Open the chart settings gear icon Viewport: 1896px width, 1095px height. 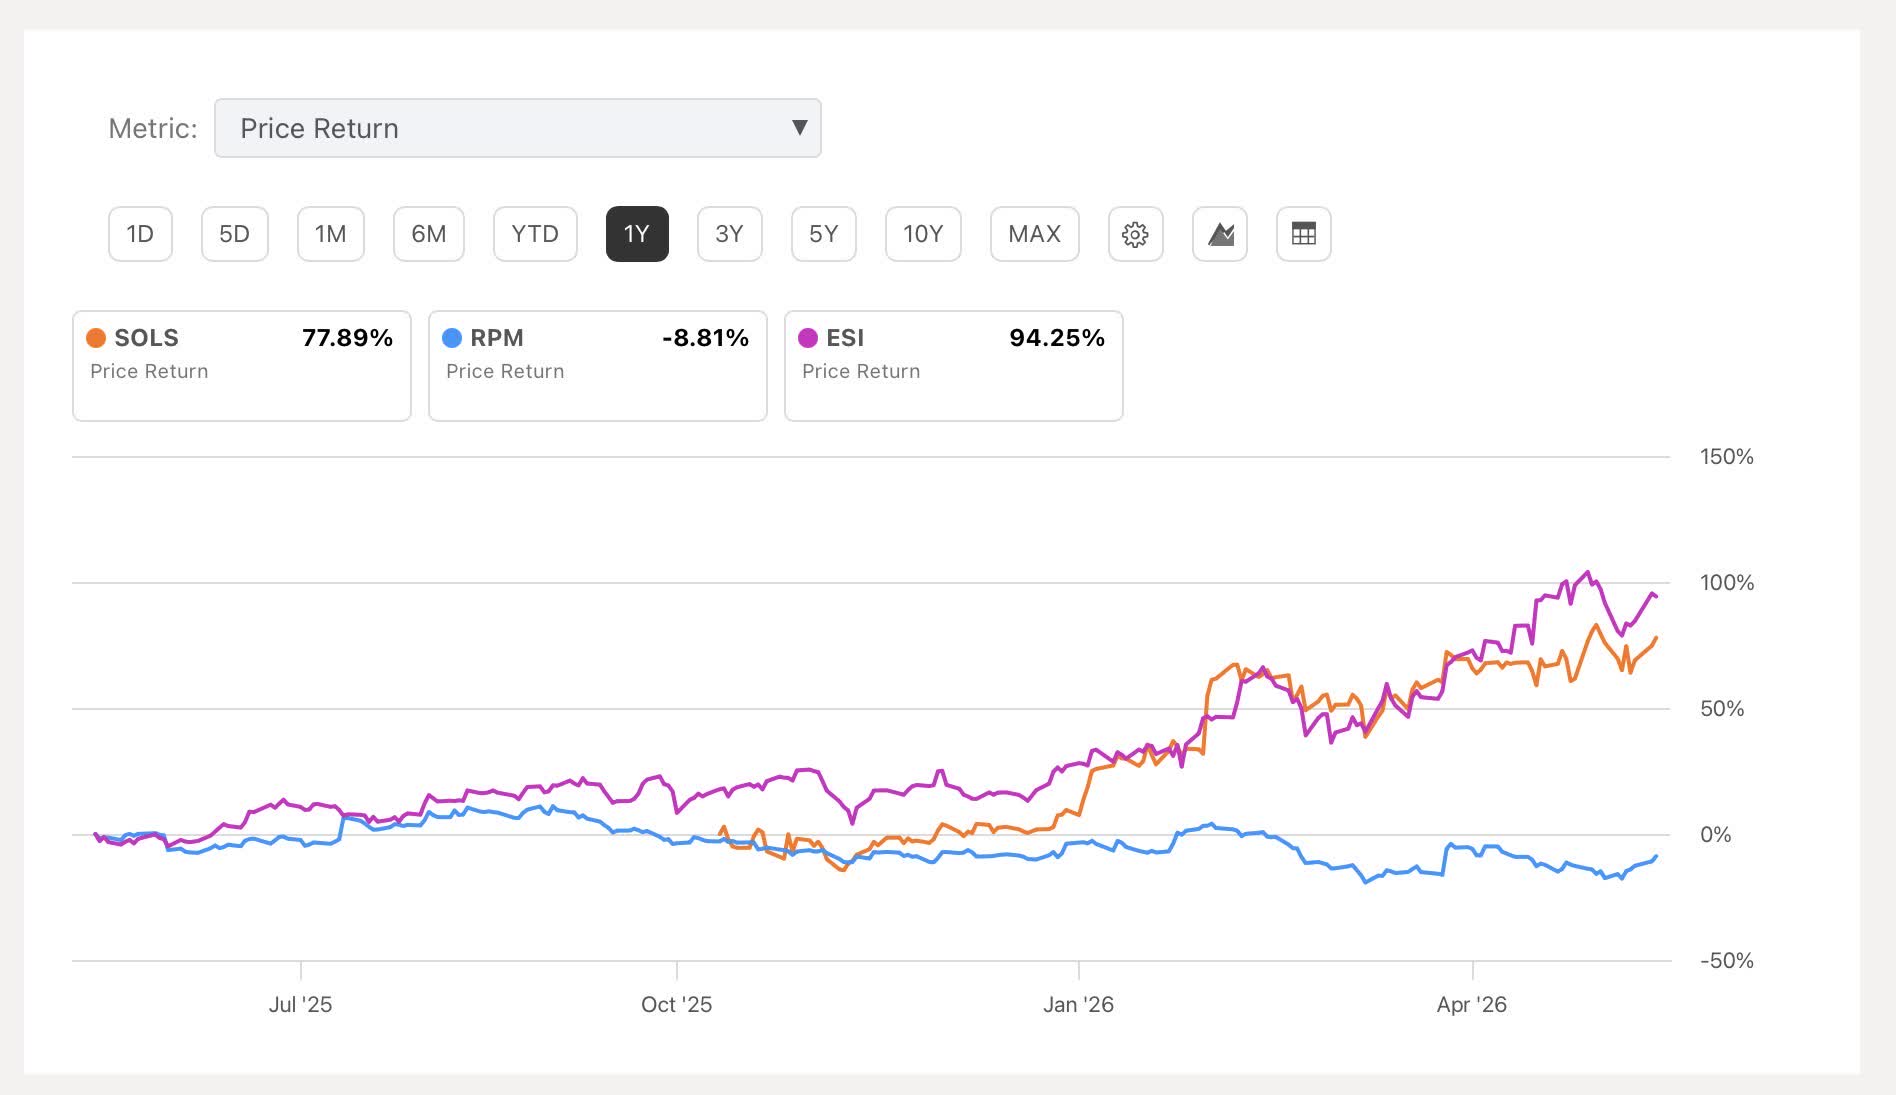(x=1135, y=234)
